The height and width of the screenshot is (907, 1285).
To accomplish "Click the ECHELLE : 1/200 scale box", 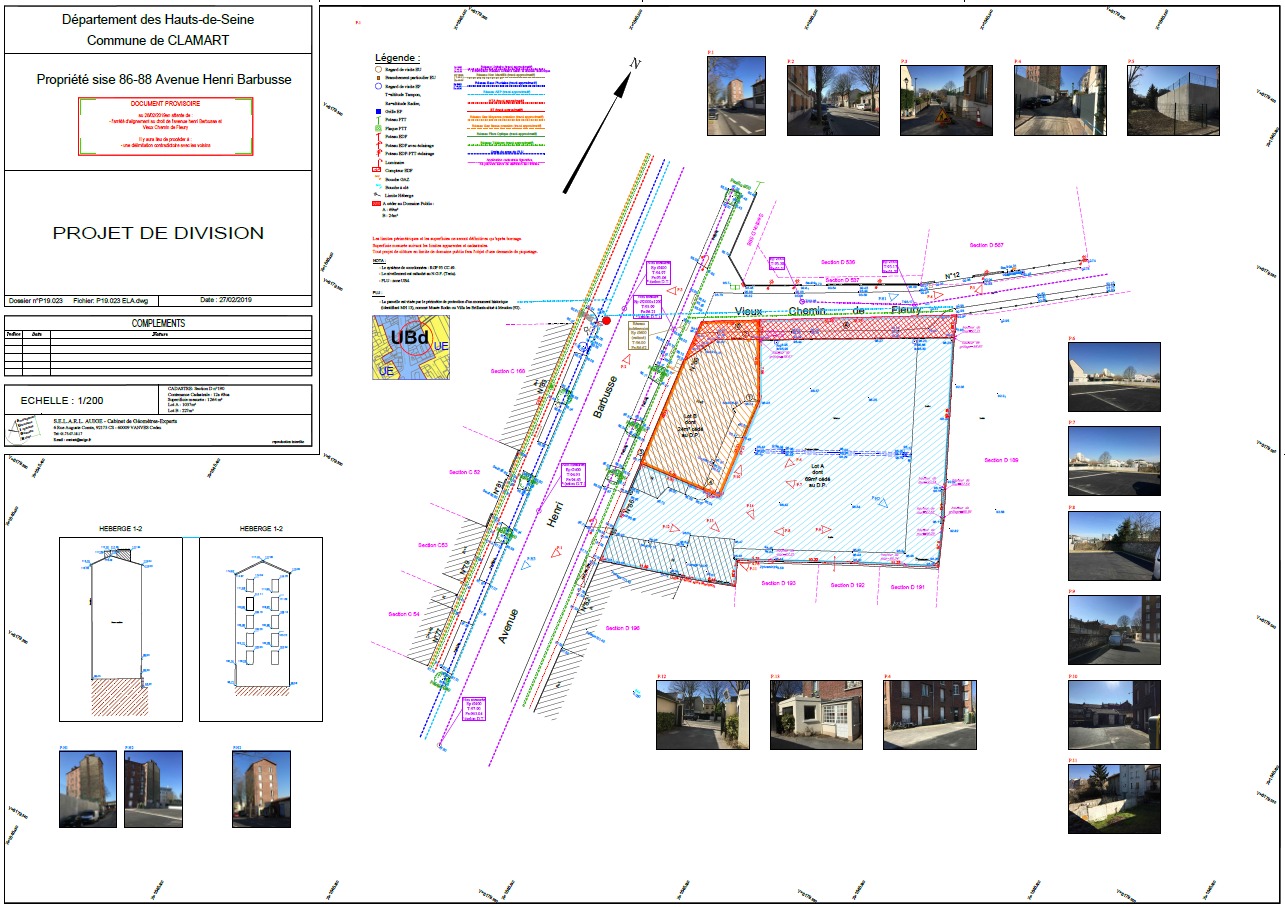I will (81, 400).
